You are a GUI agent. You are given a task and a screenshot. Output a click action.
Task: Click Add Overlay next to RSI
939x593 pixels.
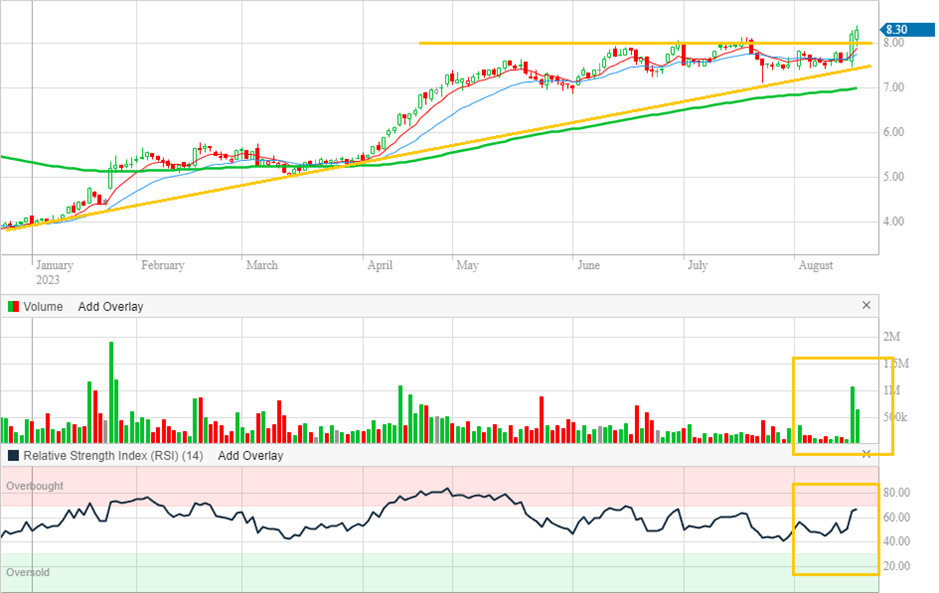click(x=250, y=456)
